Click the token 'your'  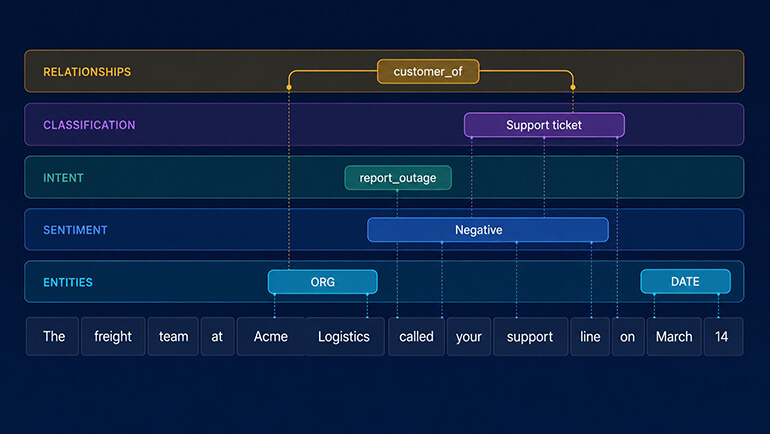pyautogui.click(x=469, y=336)
